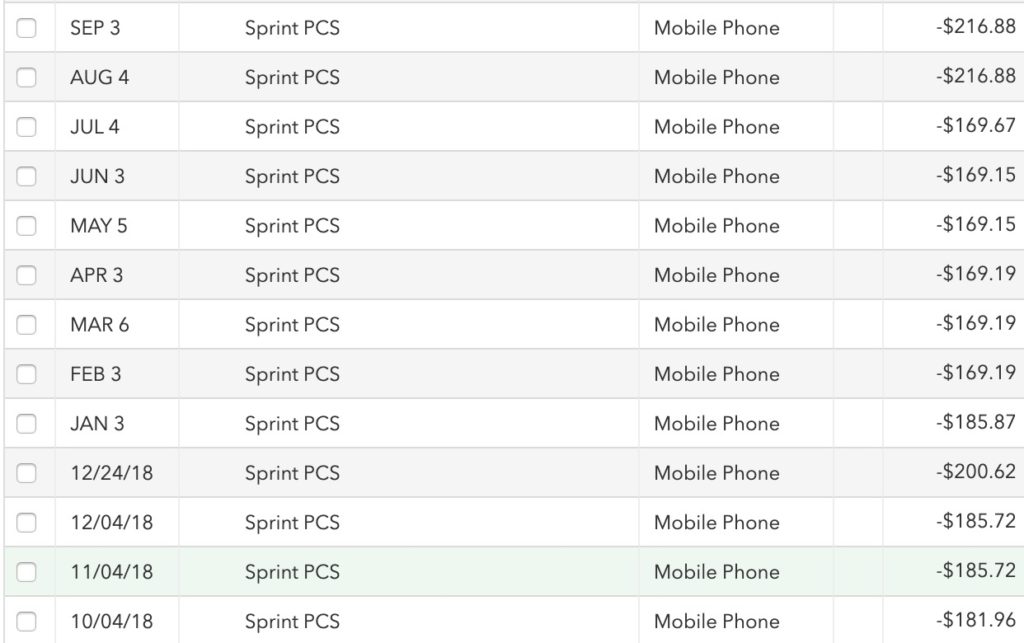This screenshot has height=643, width=1024.
Task: Click the -$200.62 amount
Action: click(x=975, y=473)
